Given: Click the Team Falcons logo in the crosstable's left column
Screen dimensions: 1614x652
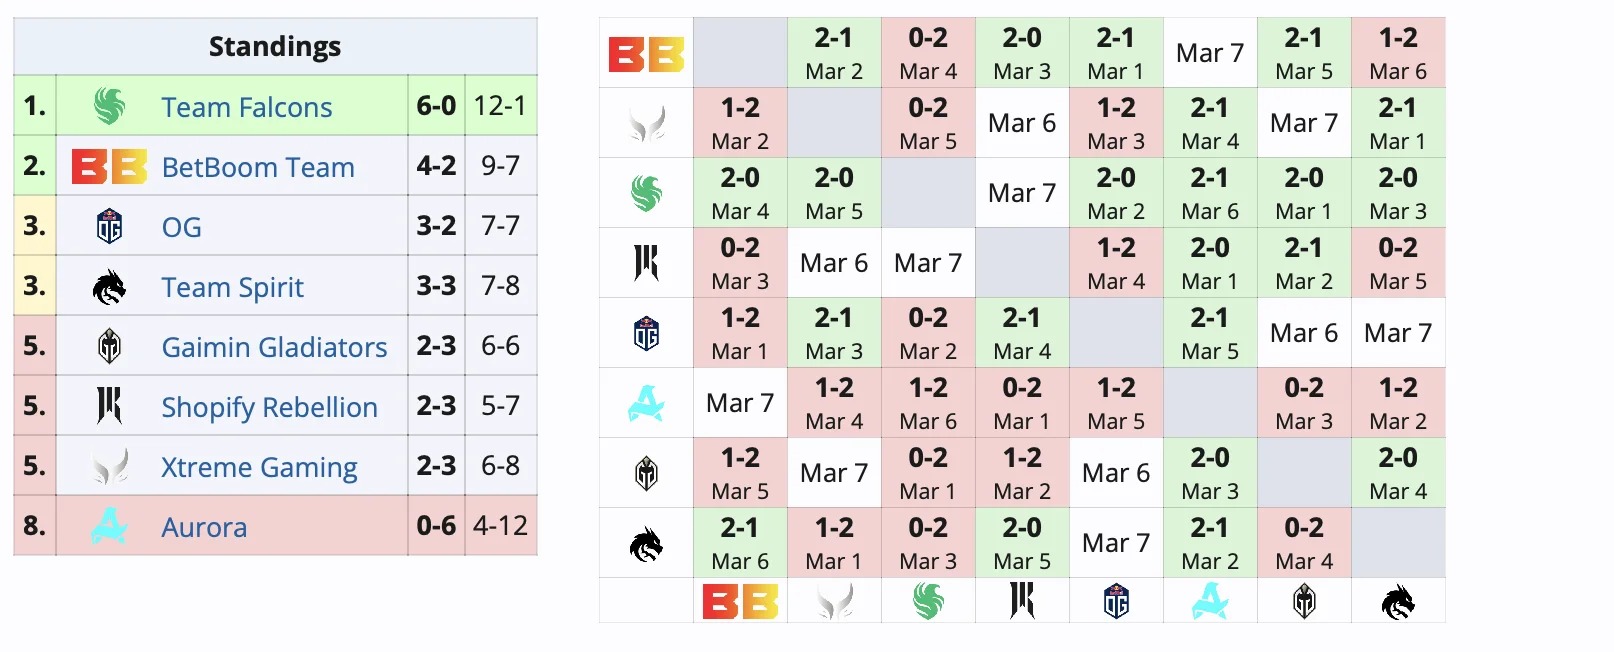Looking at the screenshot, I should click(x=646, y=193).
